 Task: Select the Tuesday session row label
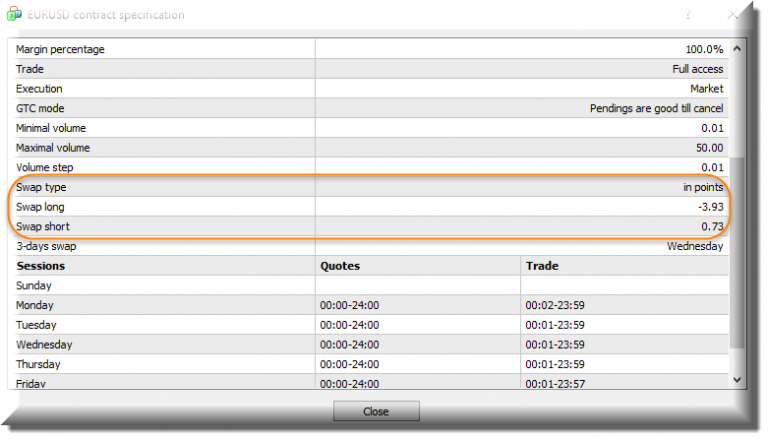[x=36, y=325]
